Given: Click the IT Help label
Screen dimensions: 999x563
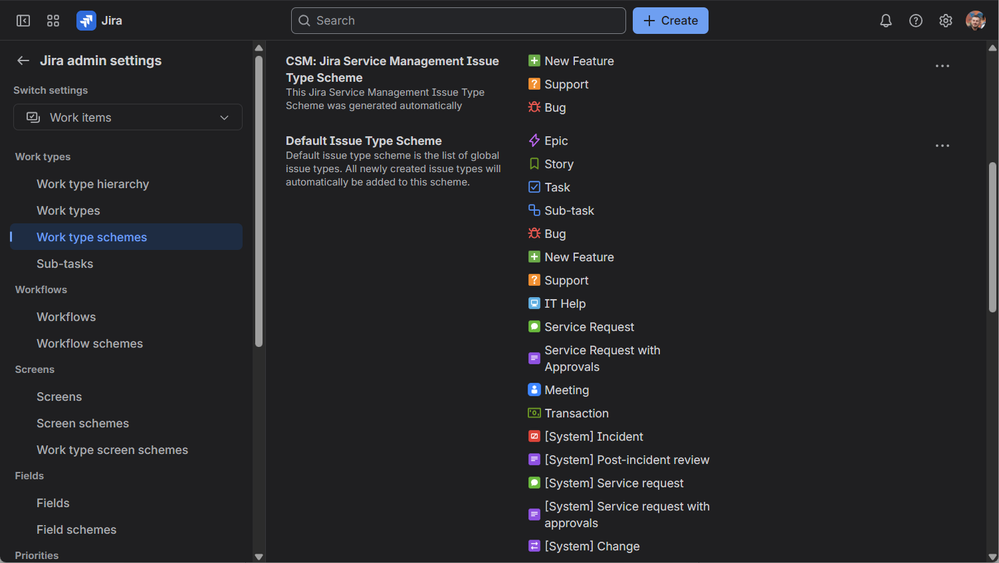Looking at the screenshot, I should point(564,304).
